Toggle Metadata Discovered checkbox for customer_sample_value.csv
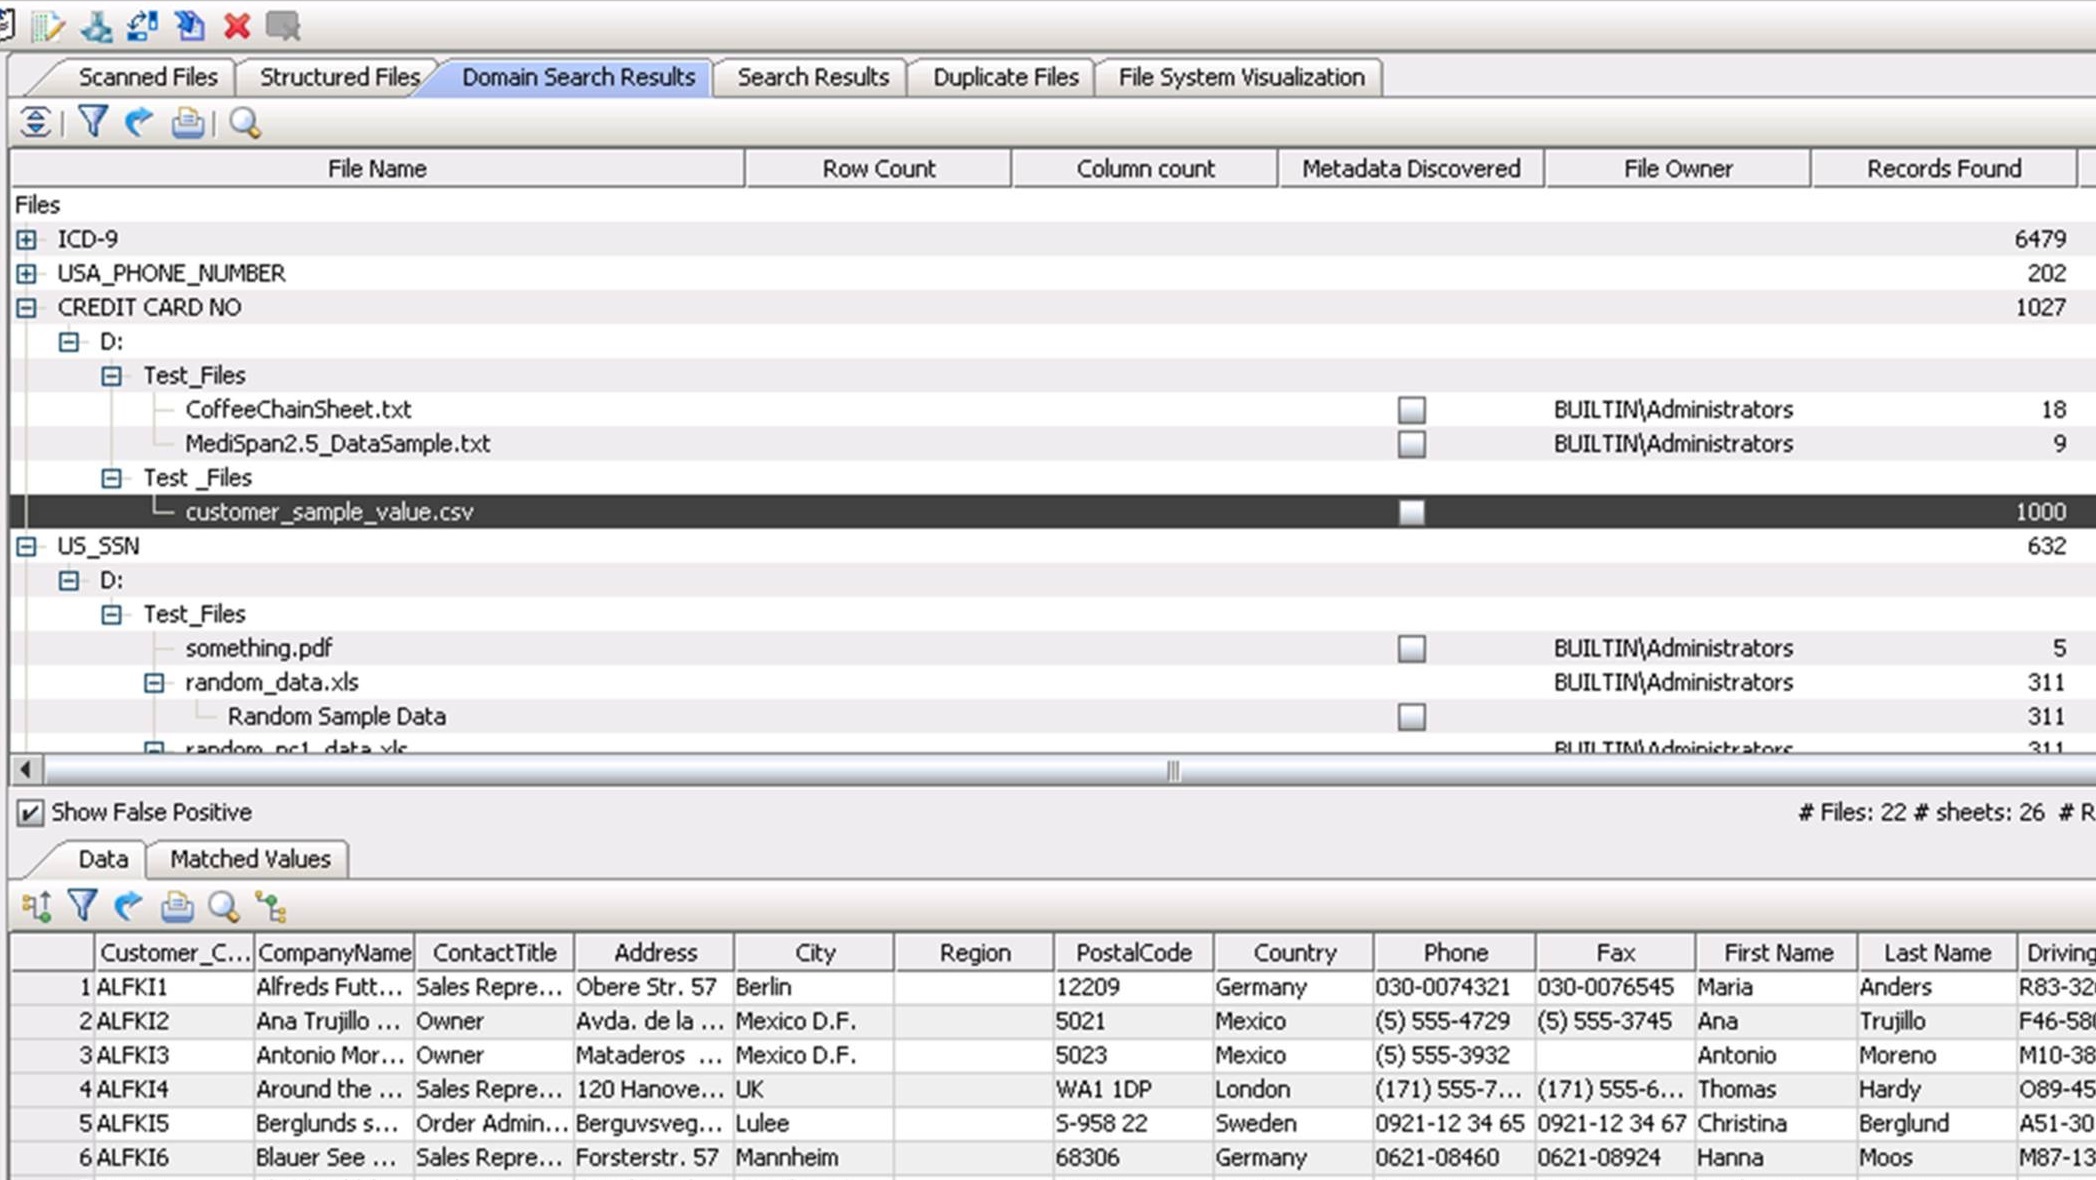This screenshot has width=2096, height=1180. point(1411,512)
